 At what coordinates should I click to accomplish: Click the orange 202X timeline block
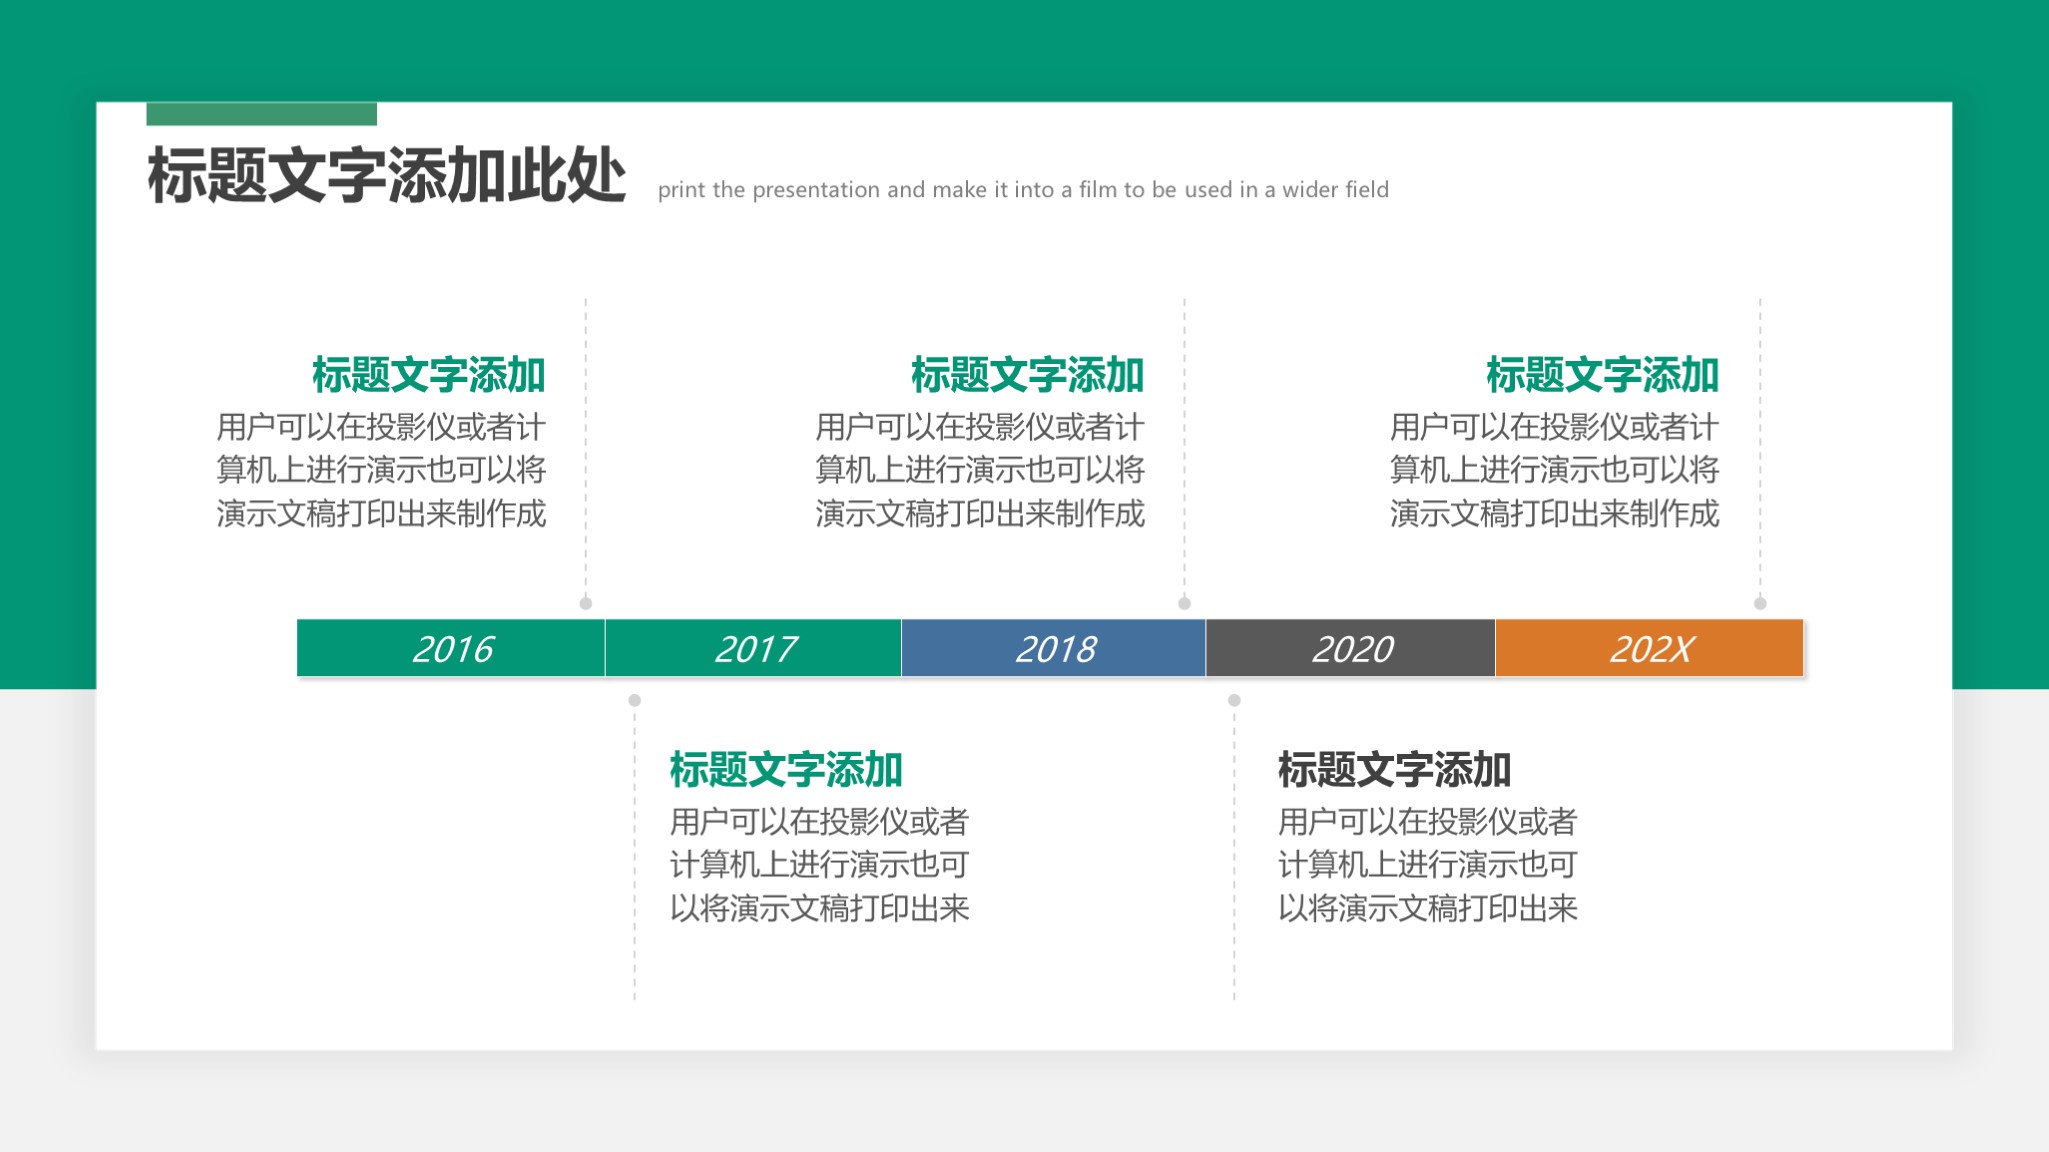(x=1649, y=648)
